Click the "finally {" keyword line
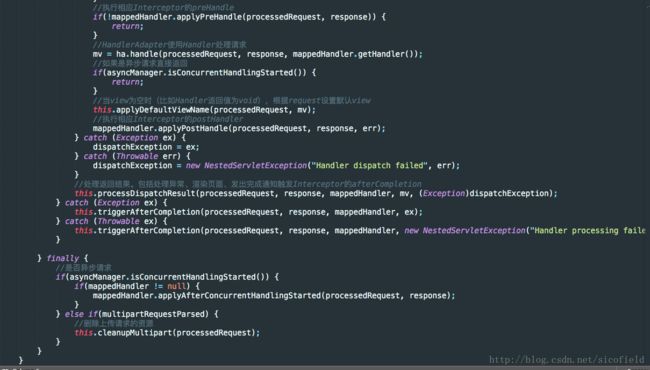Viewport: 650px width, 370px height. [63, 259]
